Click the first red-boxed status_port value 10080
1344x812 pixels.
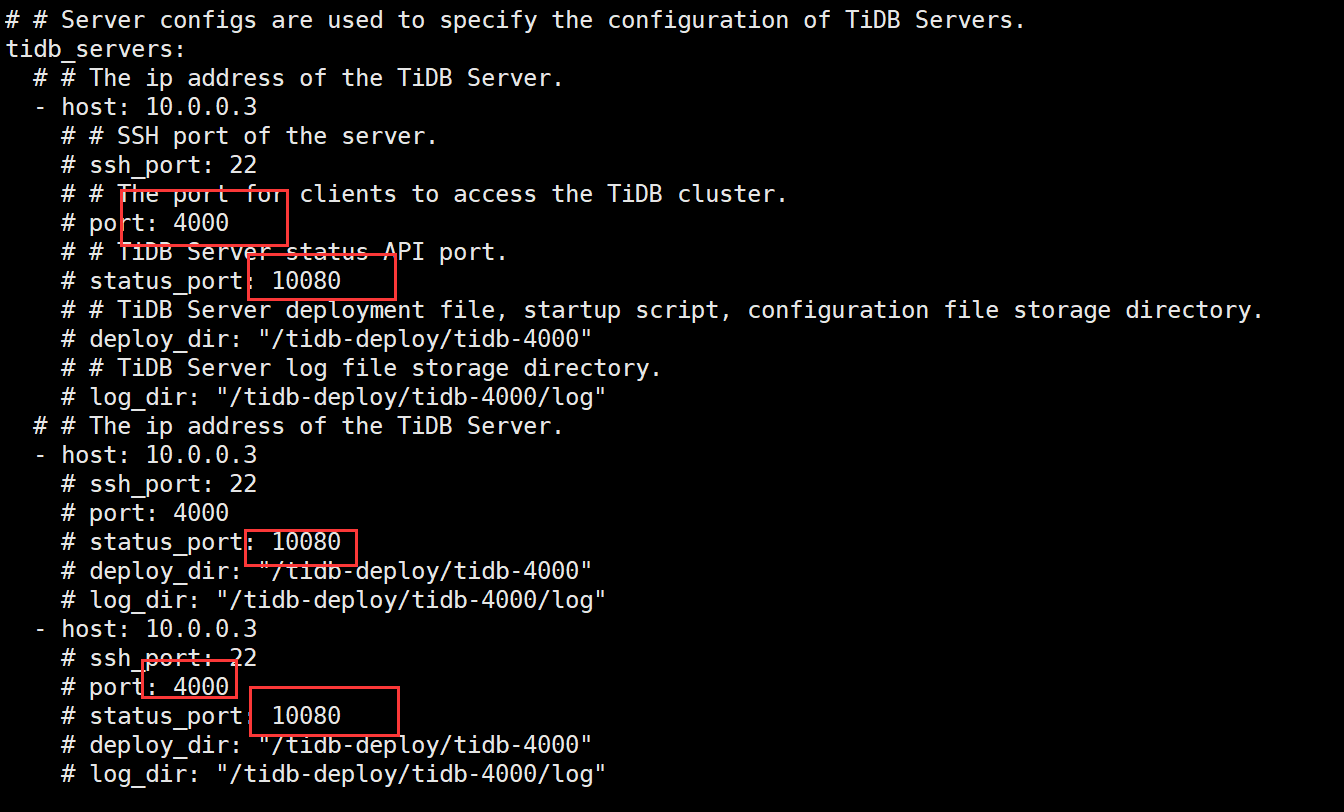coord(306,281)
